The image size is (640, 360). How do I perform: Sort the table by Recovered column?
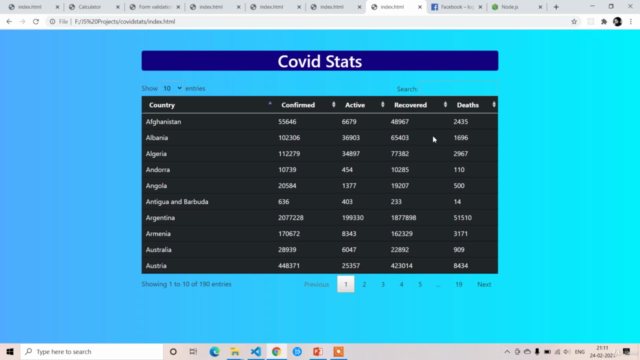click(418, 105)
